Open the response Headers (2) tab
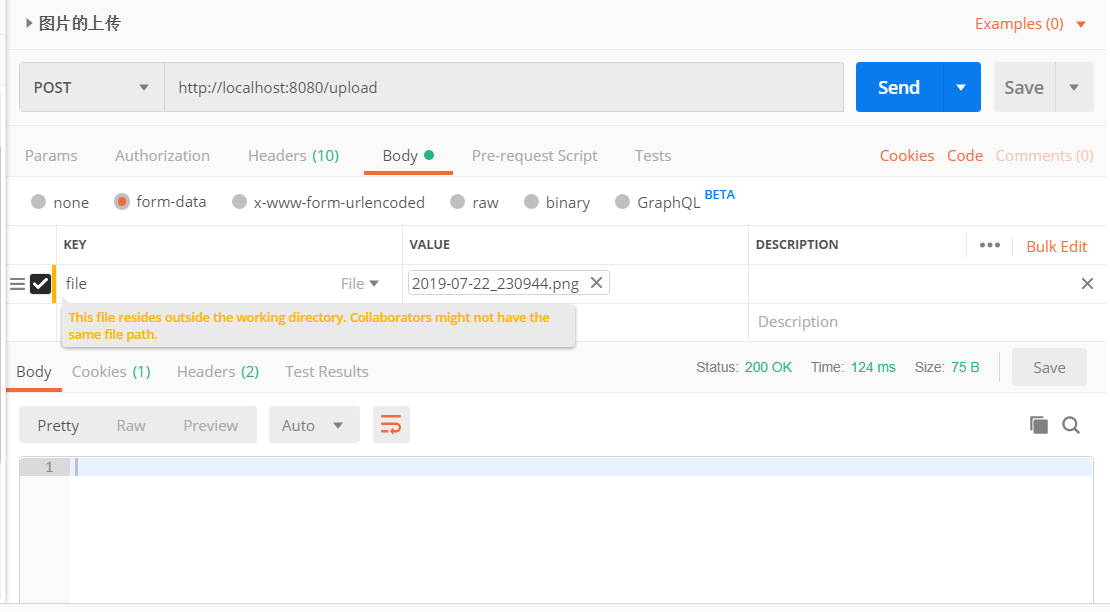The height and width of the screenshot is (612, 1110). 218,371
